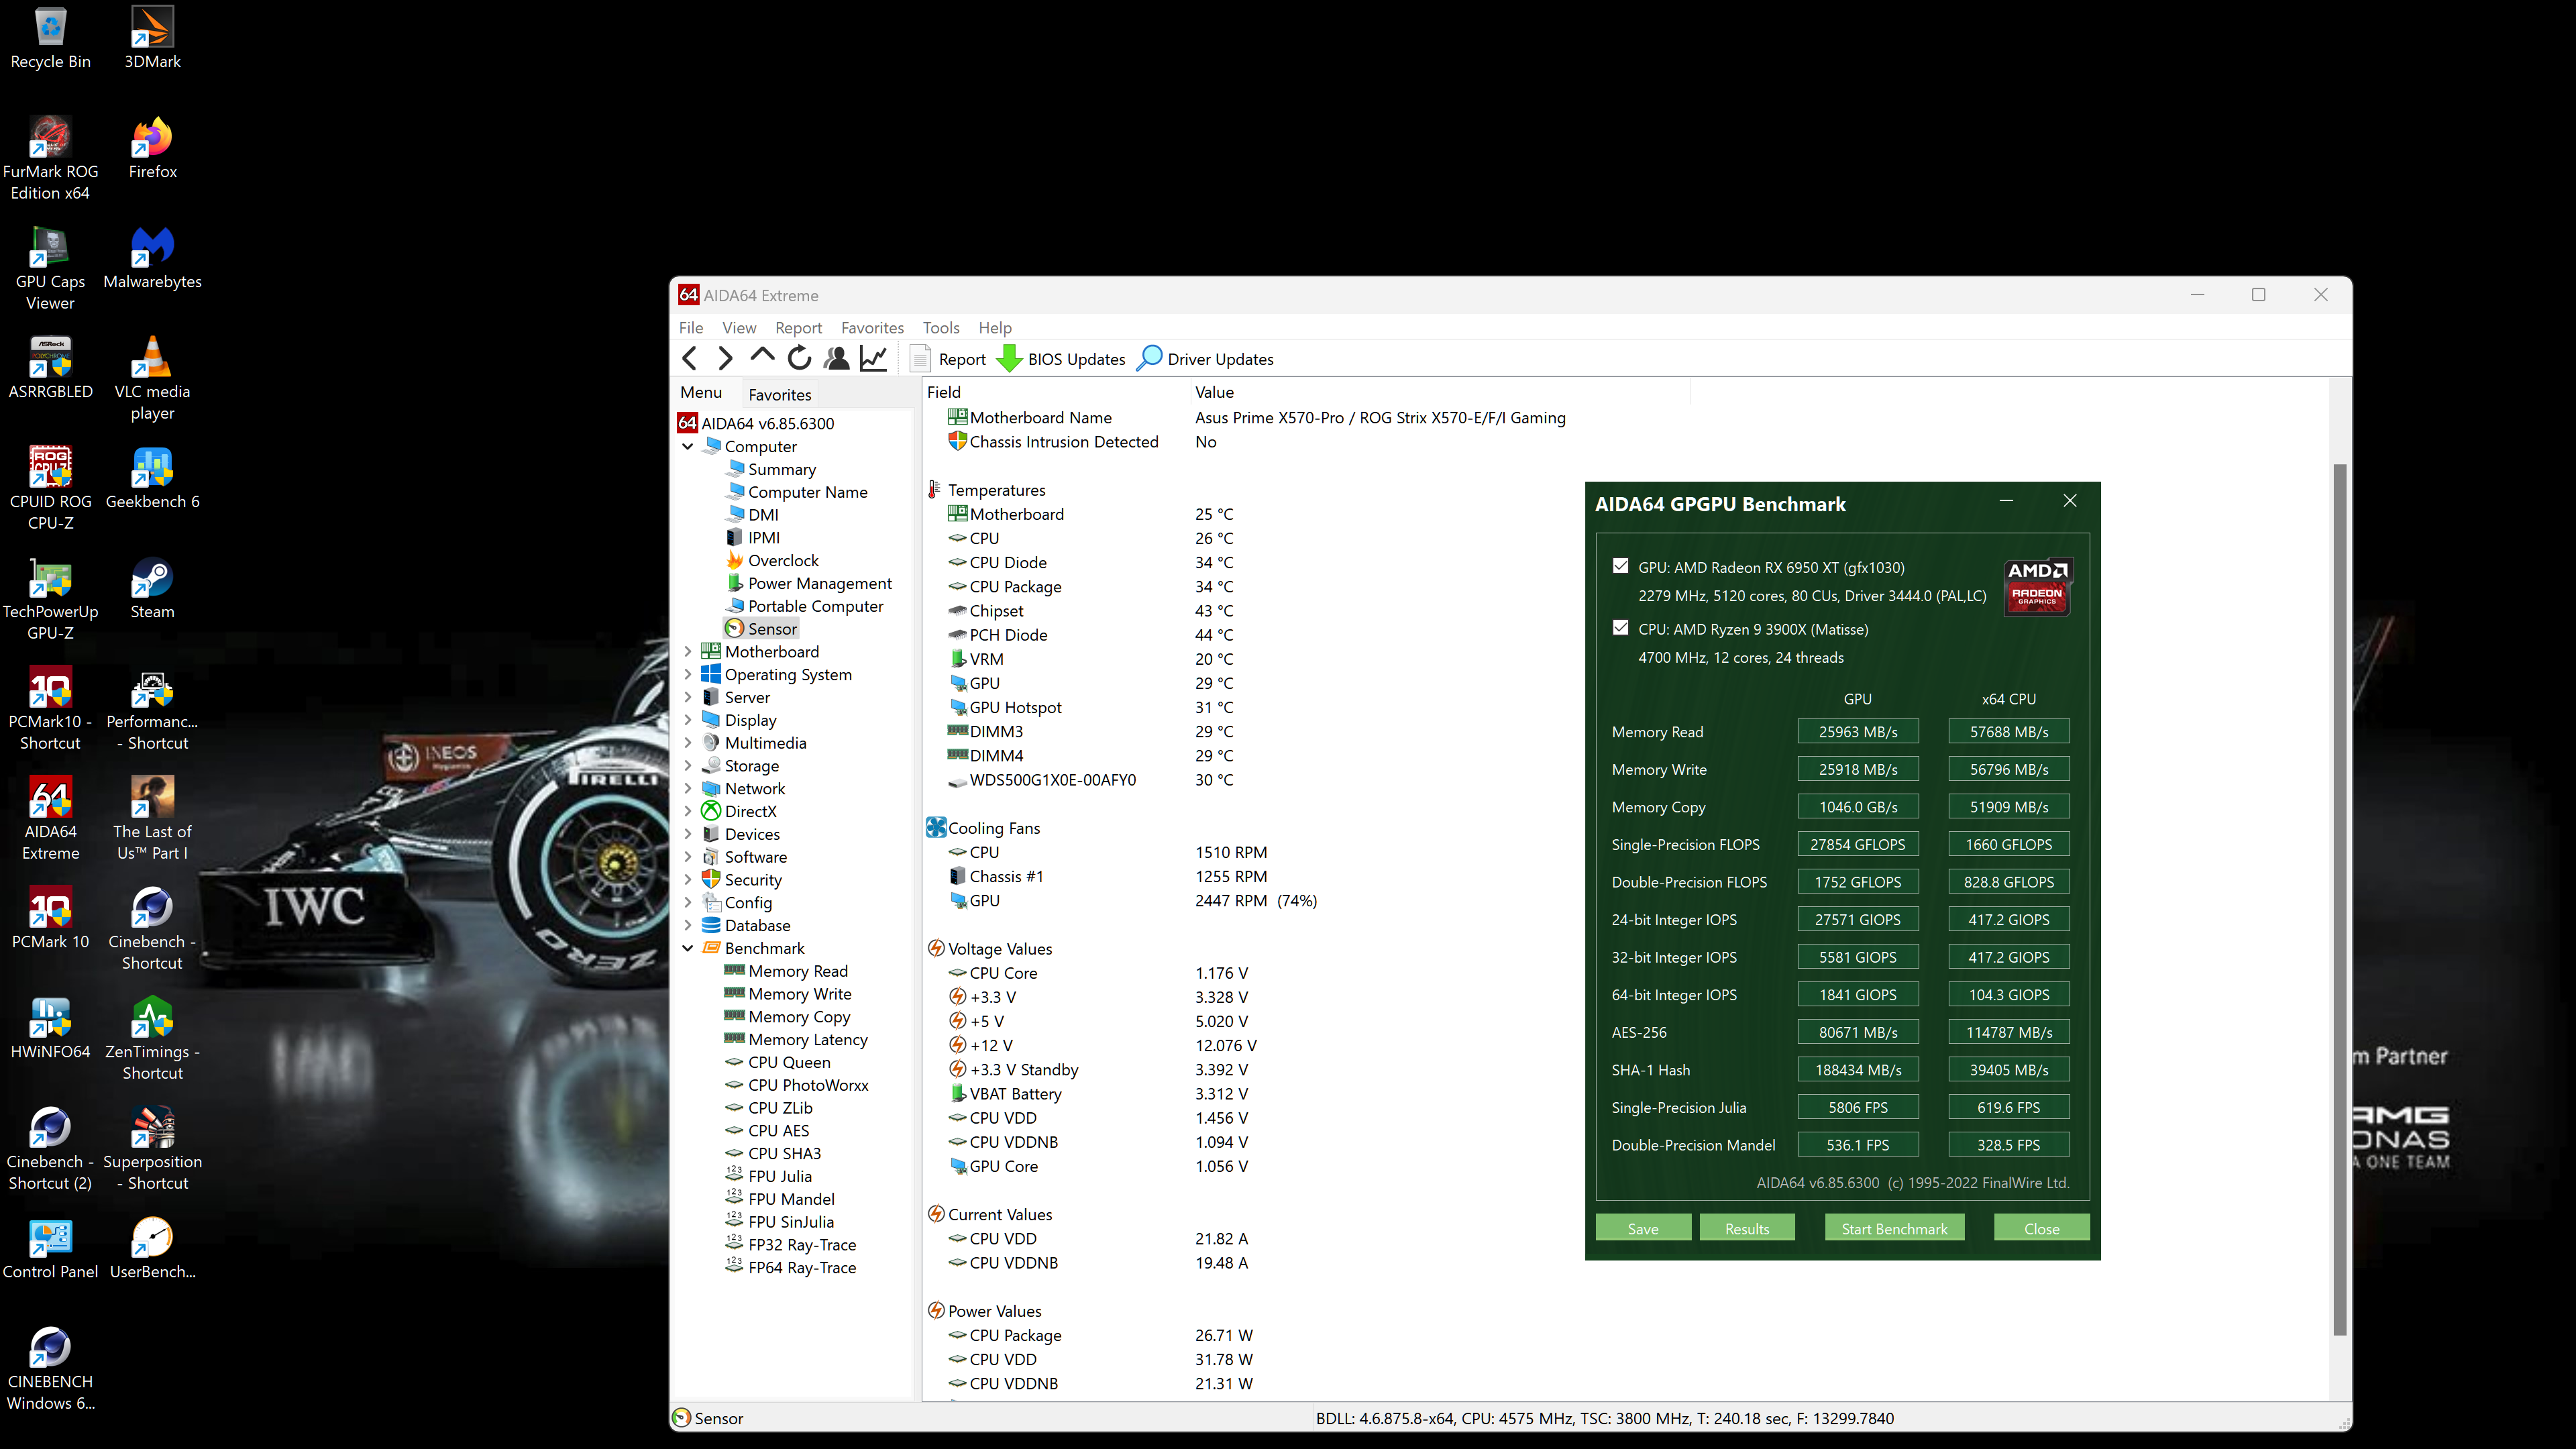Open the Help menu
The image size is (2576, 1449).
pos(995,327)
